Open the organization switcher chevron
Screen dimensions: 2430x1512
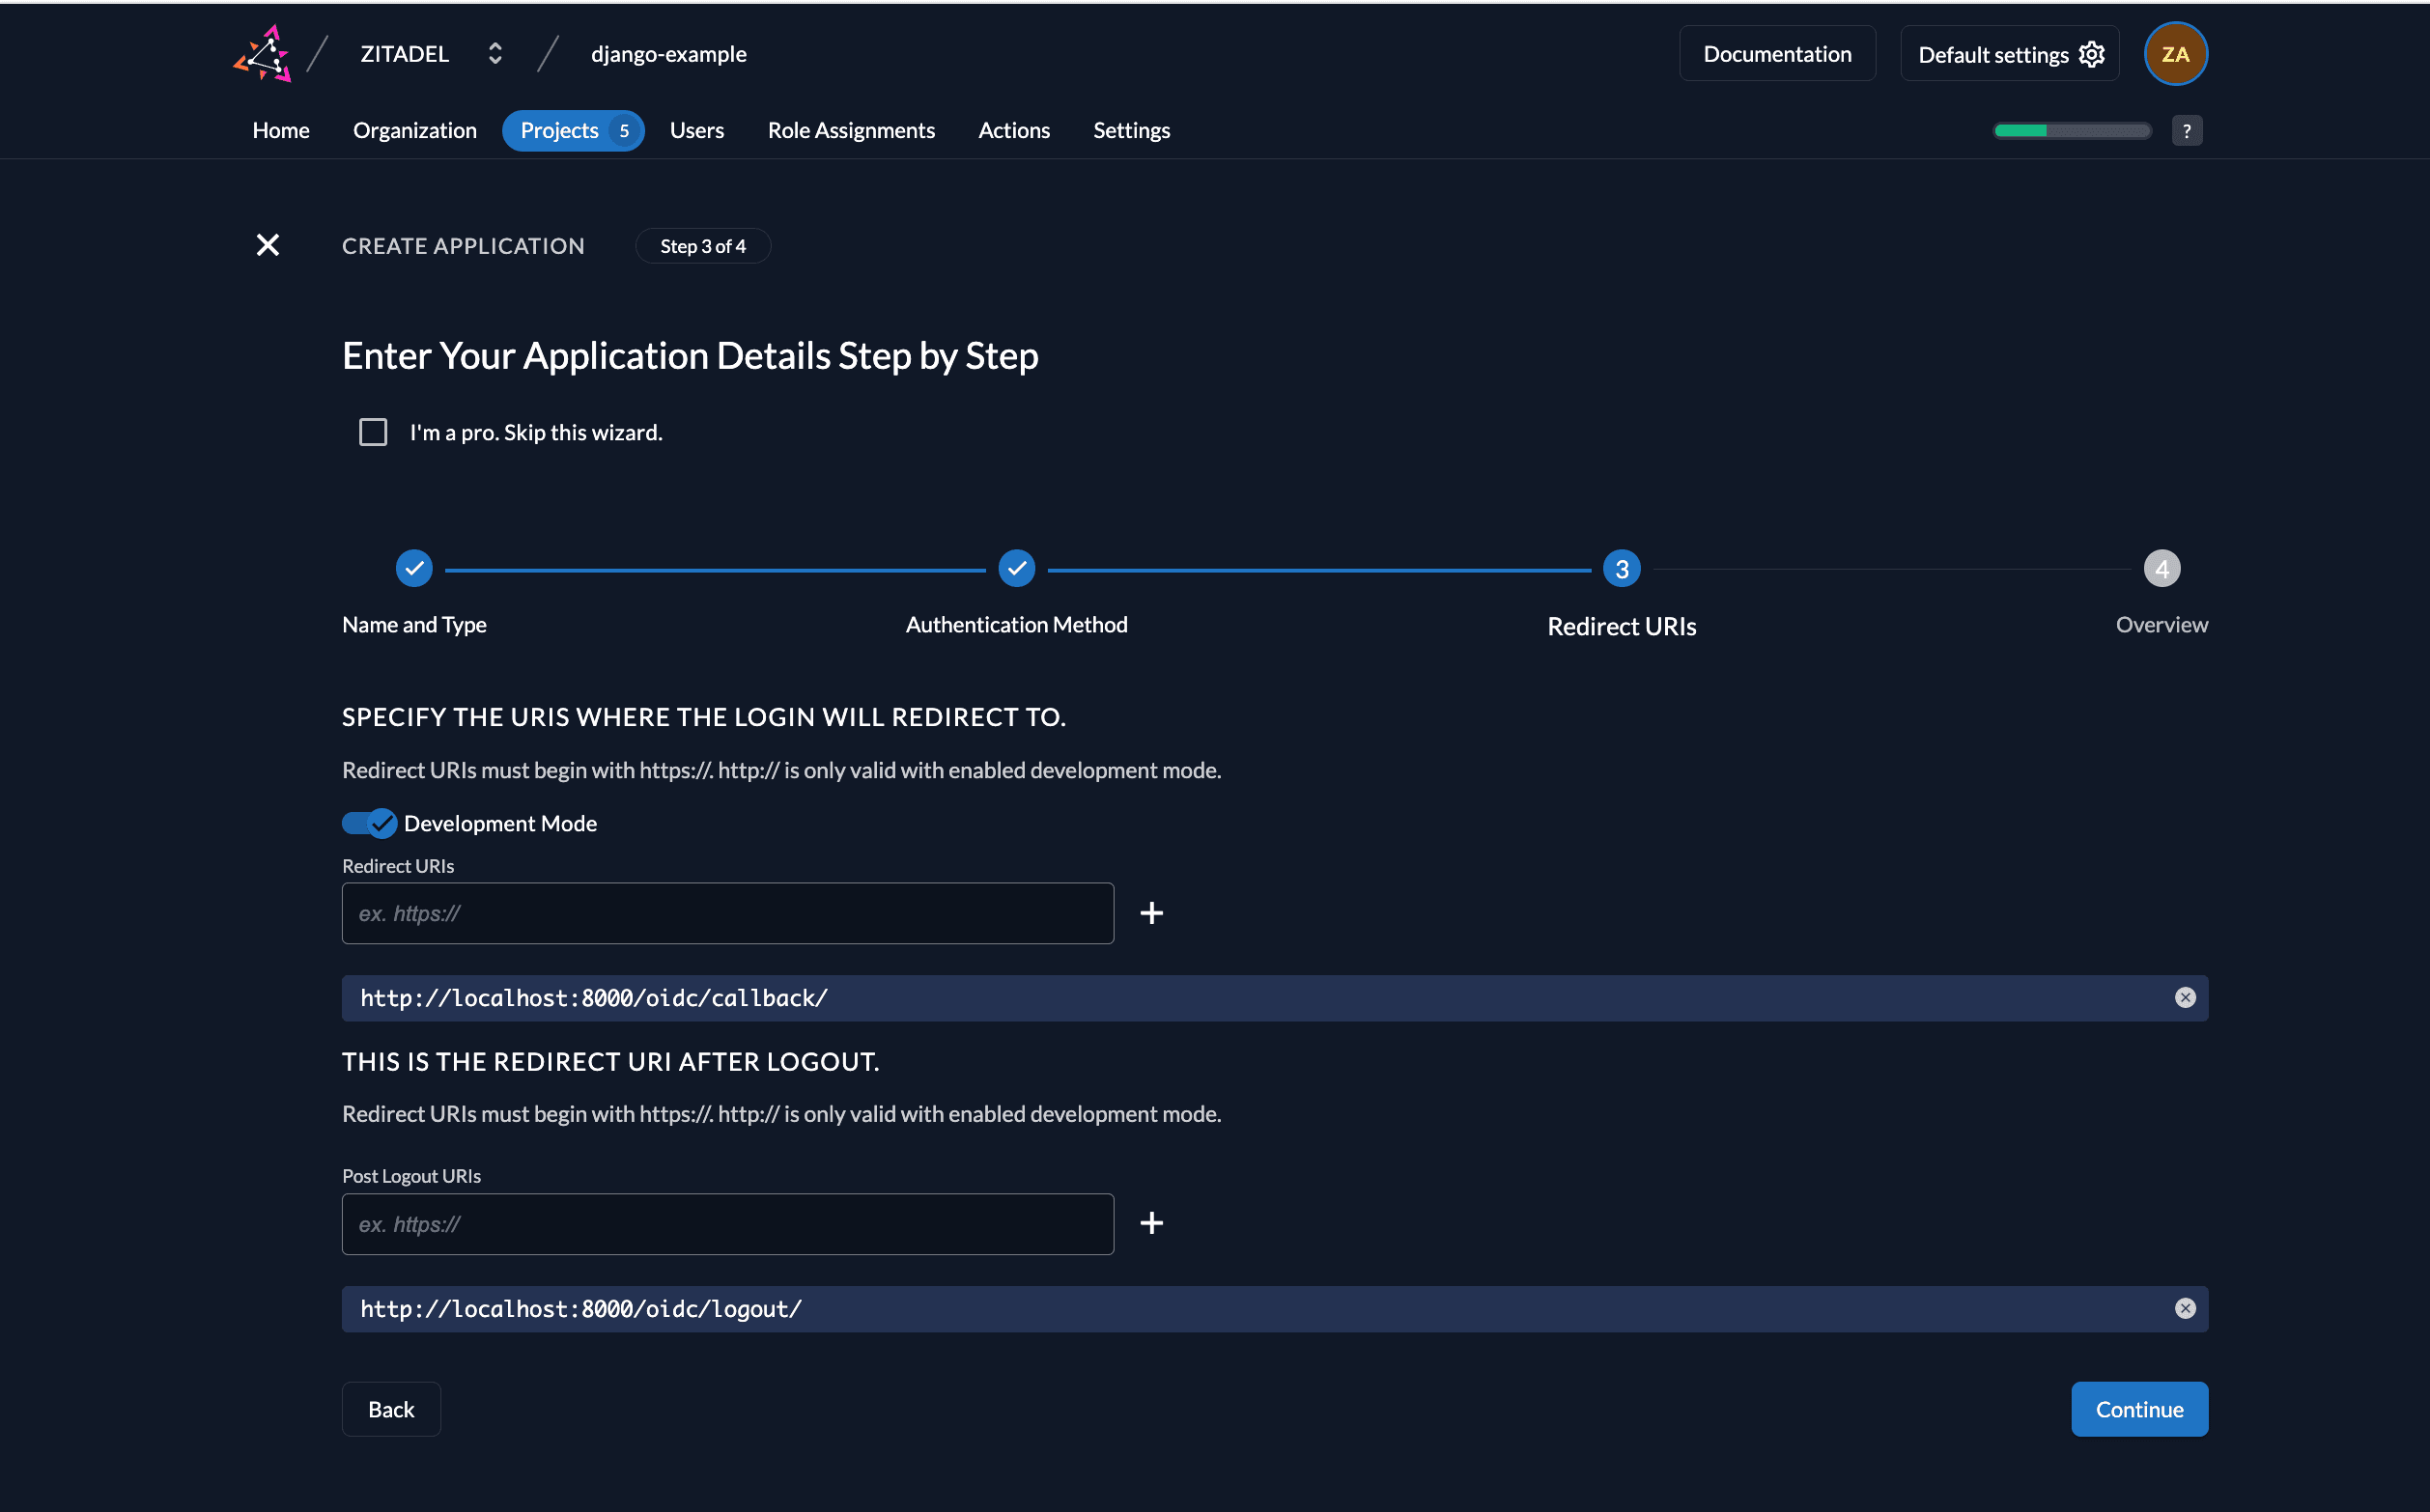click(x=494, y=53)
